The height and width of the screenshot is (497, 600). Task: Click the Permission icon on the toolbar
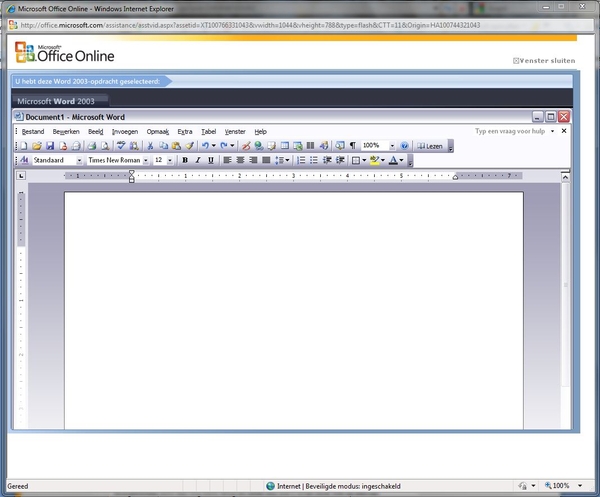coord(63,146)
